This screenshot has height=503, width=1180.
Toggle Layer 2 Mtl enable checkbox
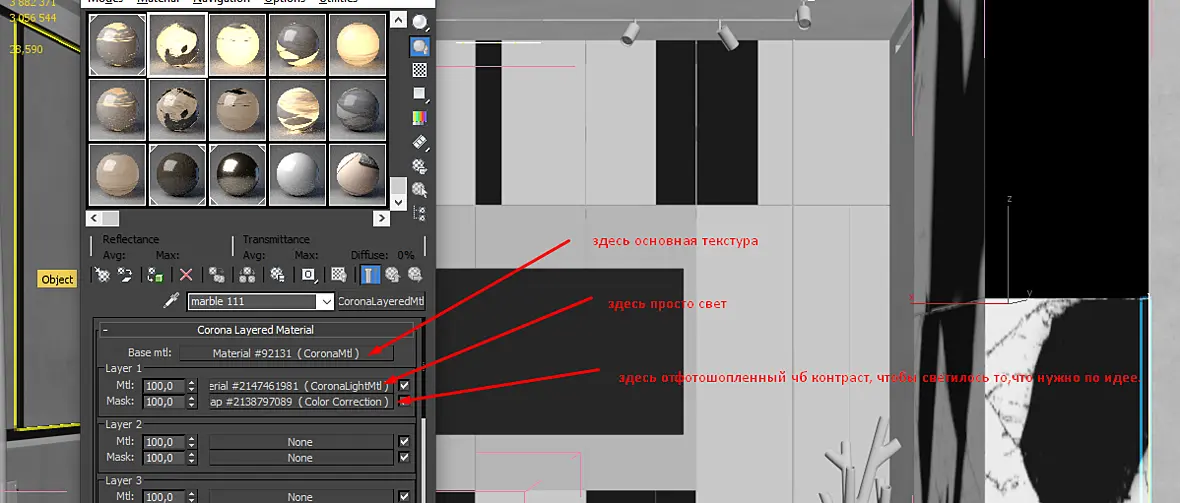[404, 442]
